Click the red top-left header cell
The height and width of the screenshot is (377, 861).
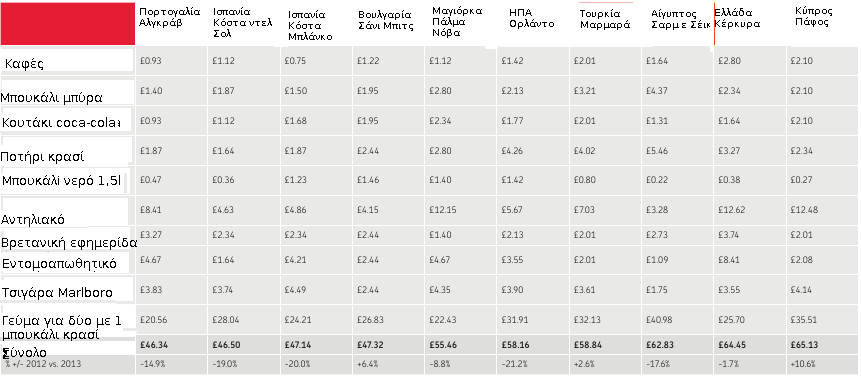(68, 23)
